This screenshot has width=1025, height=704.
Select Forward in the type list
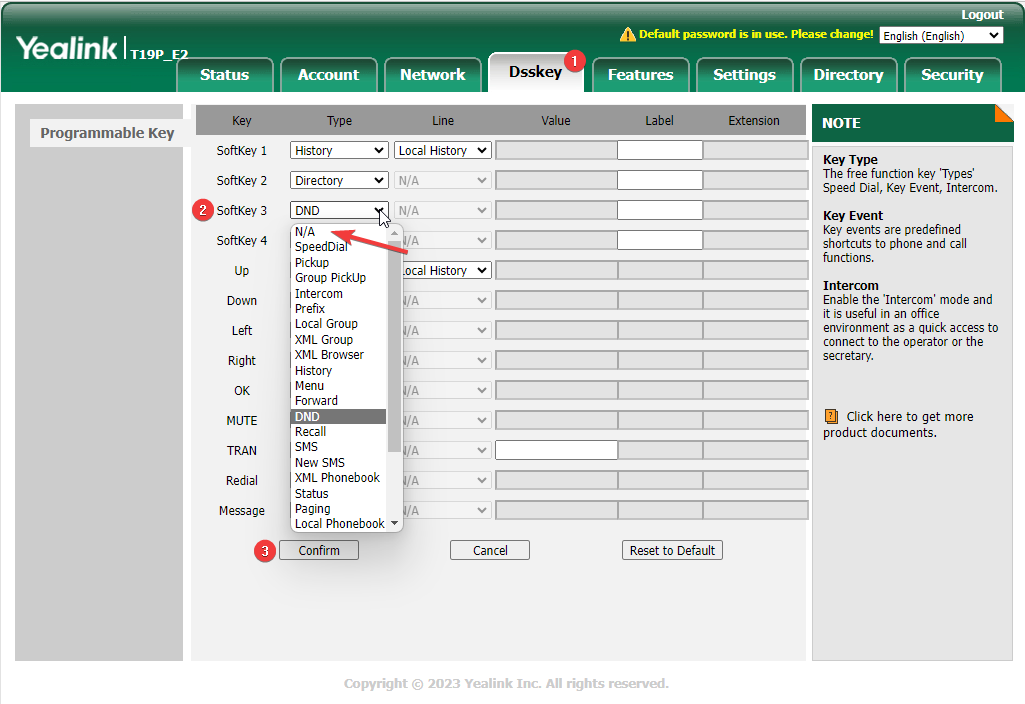click(x=316, y=401)
